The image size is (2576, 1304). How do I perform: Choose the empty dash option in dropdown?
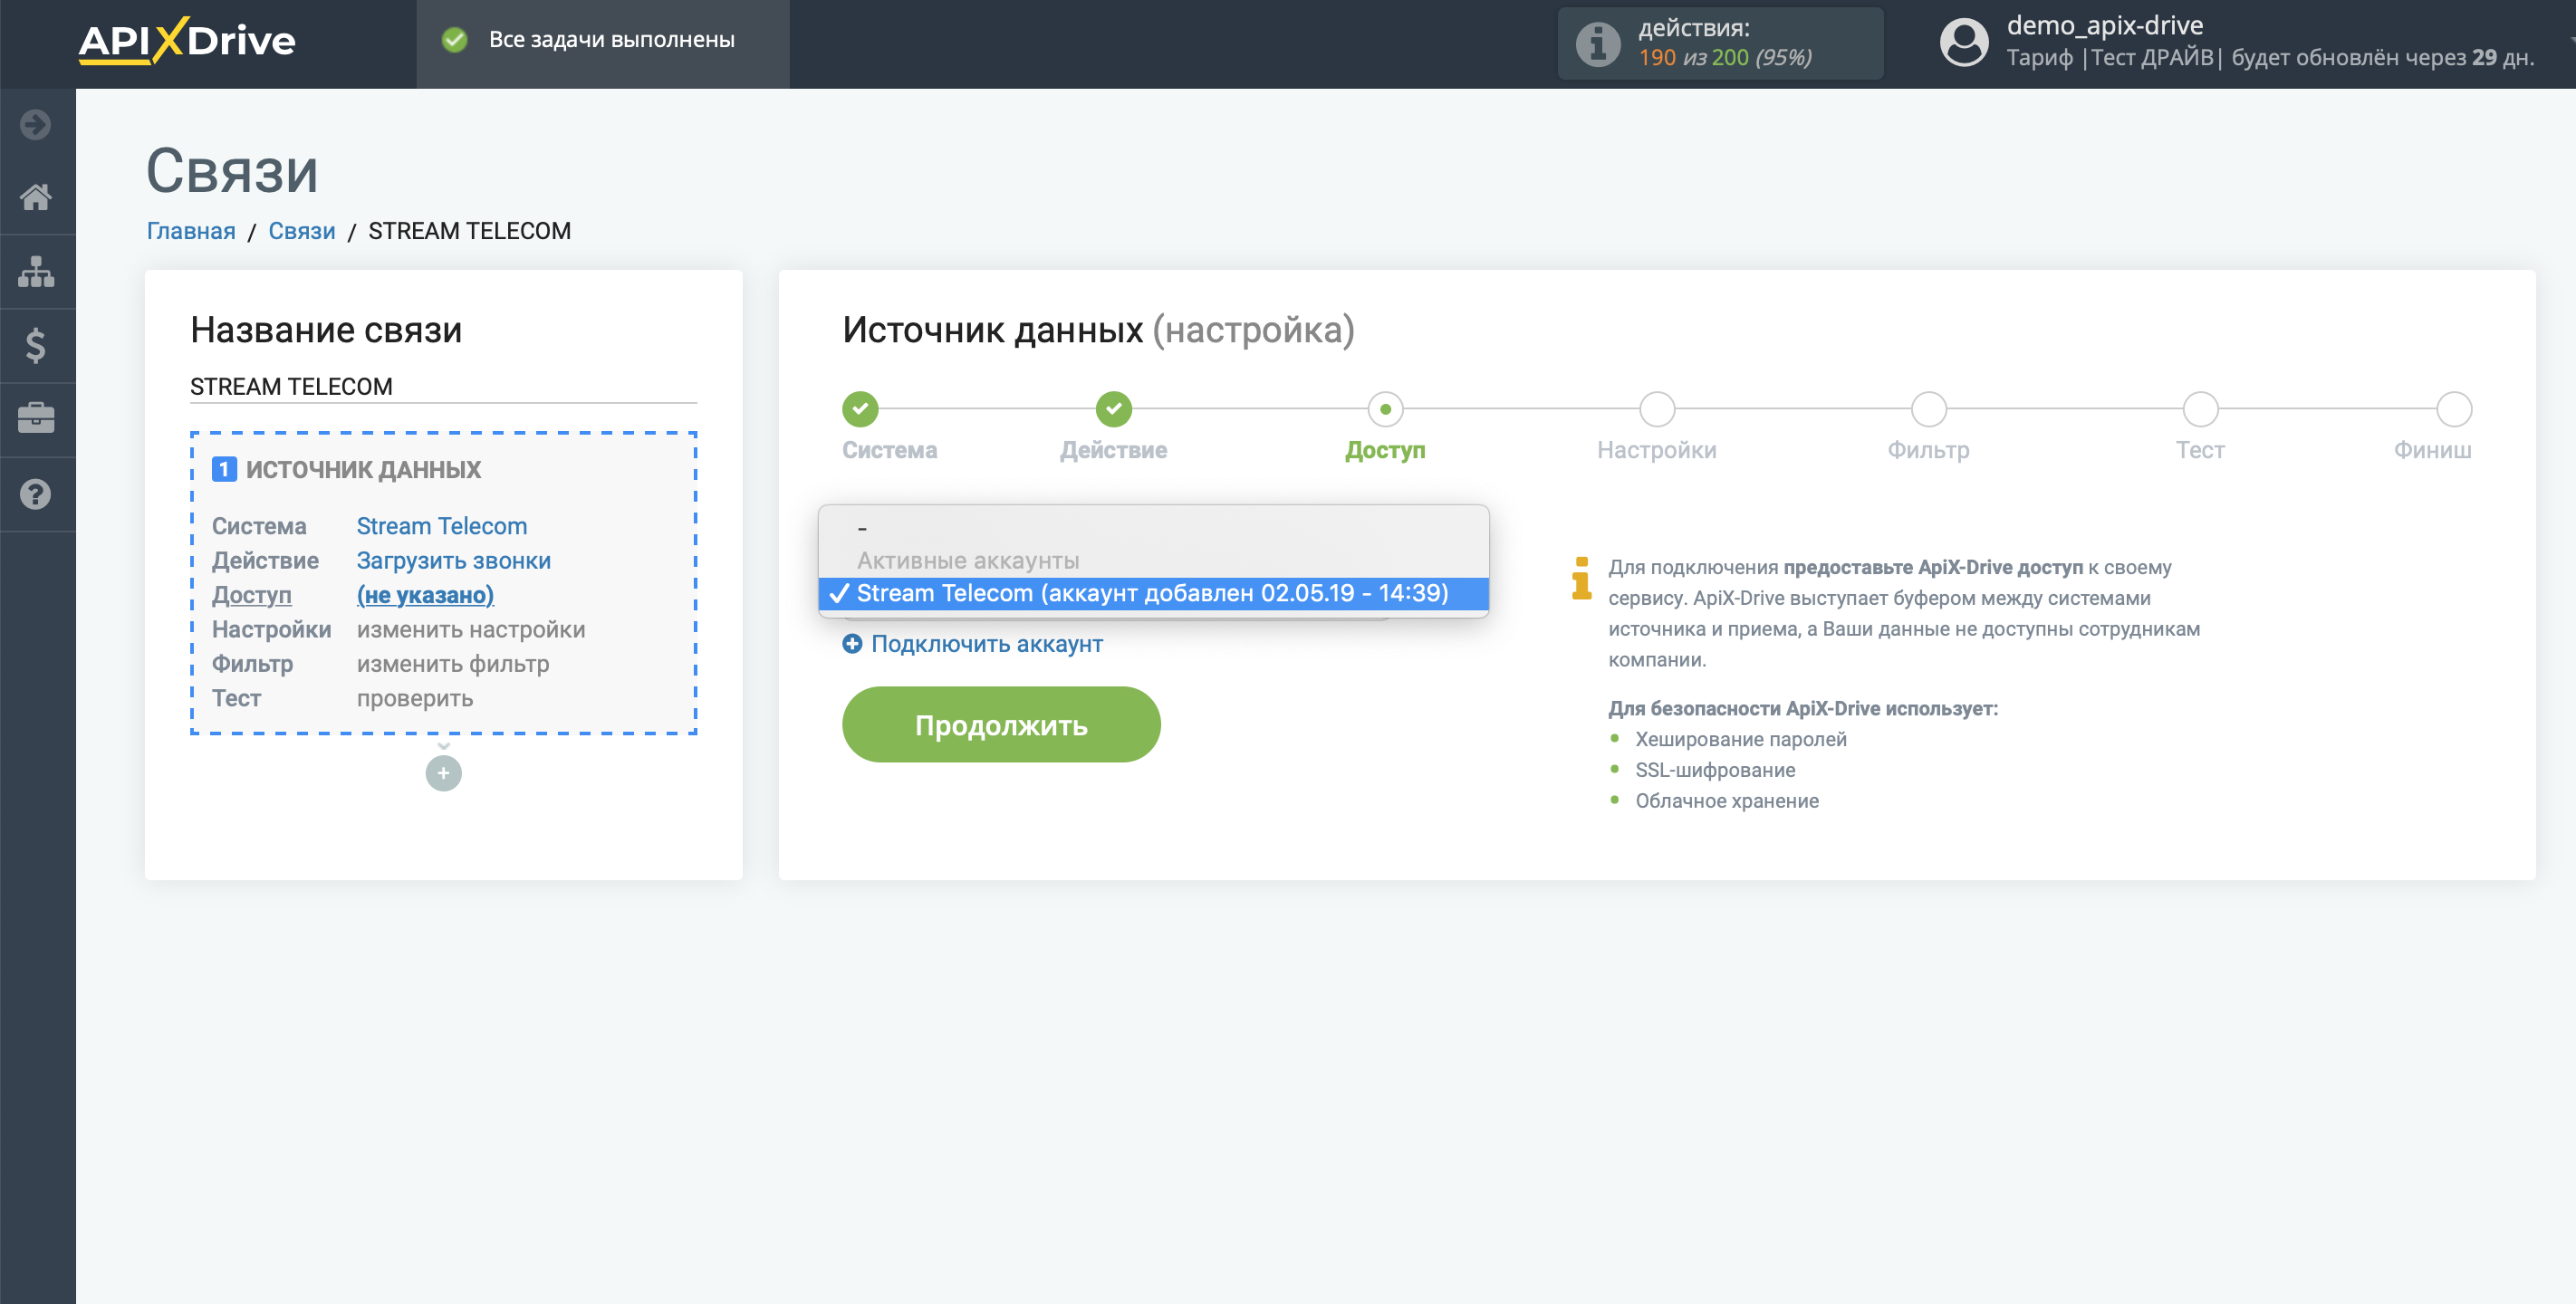tap(1153, 528)
